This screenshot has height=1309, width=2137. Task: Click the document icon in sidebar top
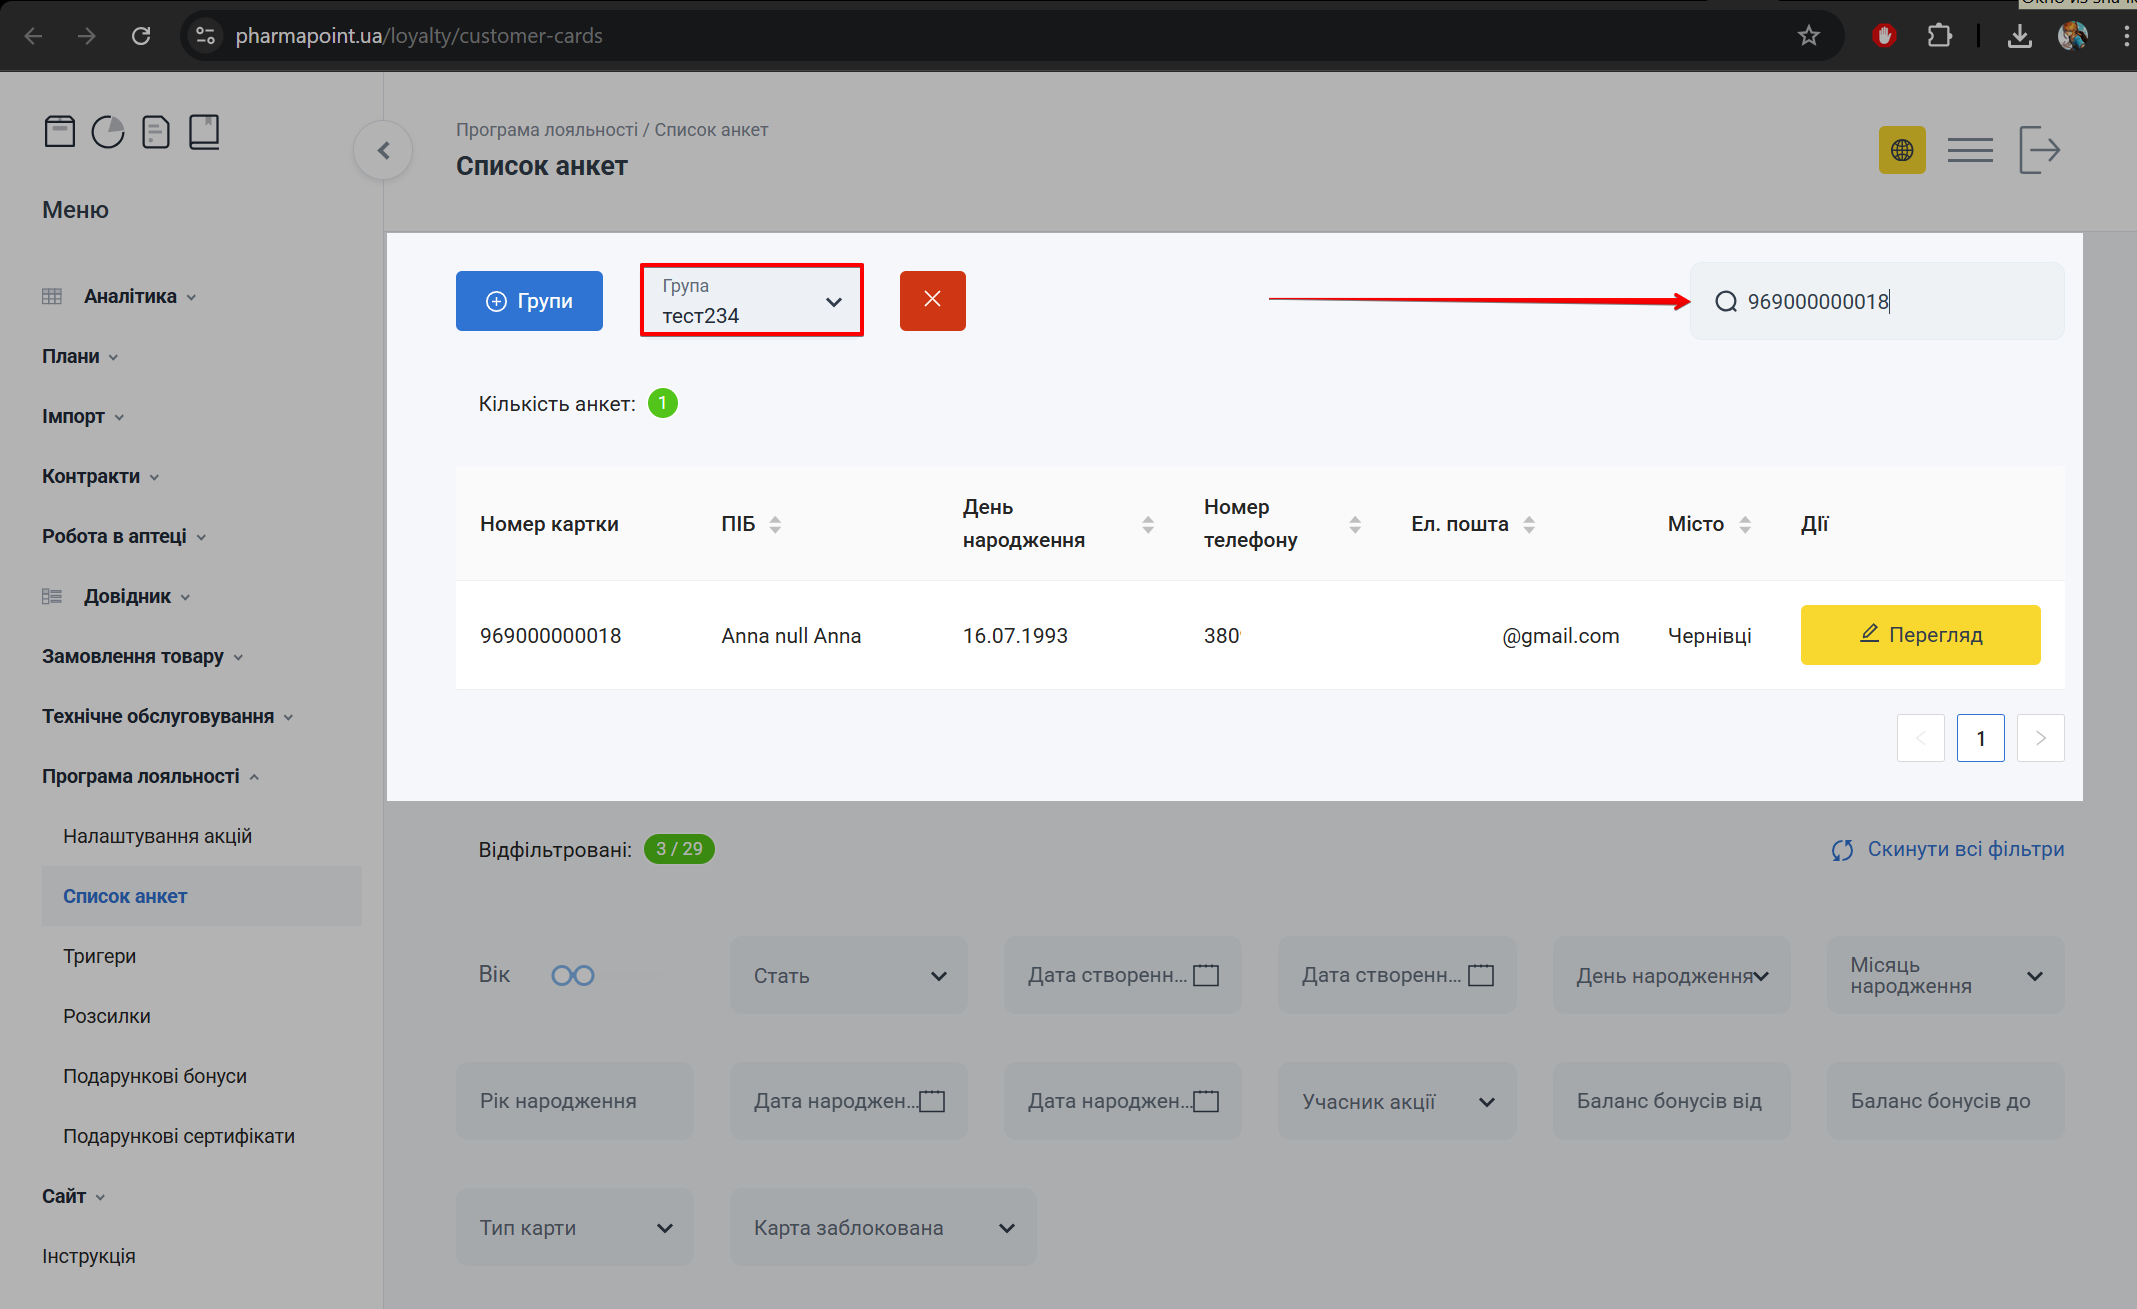coord(156,132)
